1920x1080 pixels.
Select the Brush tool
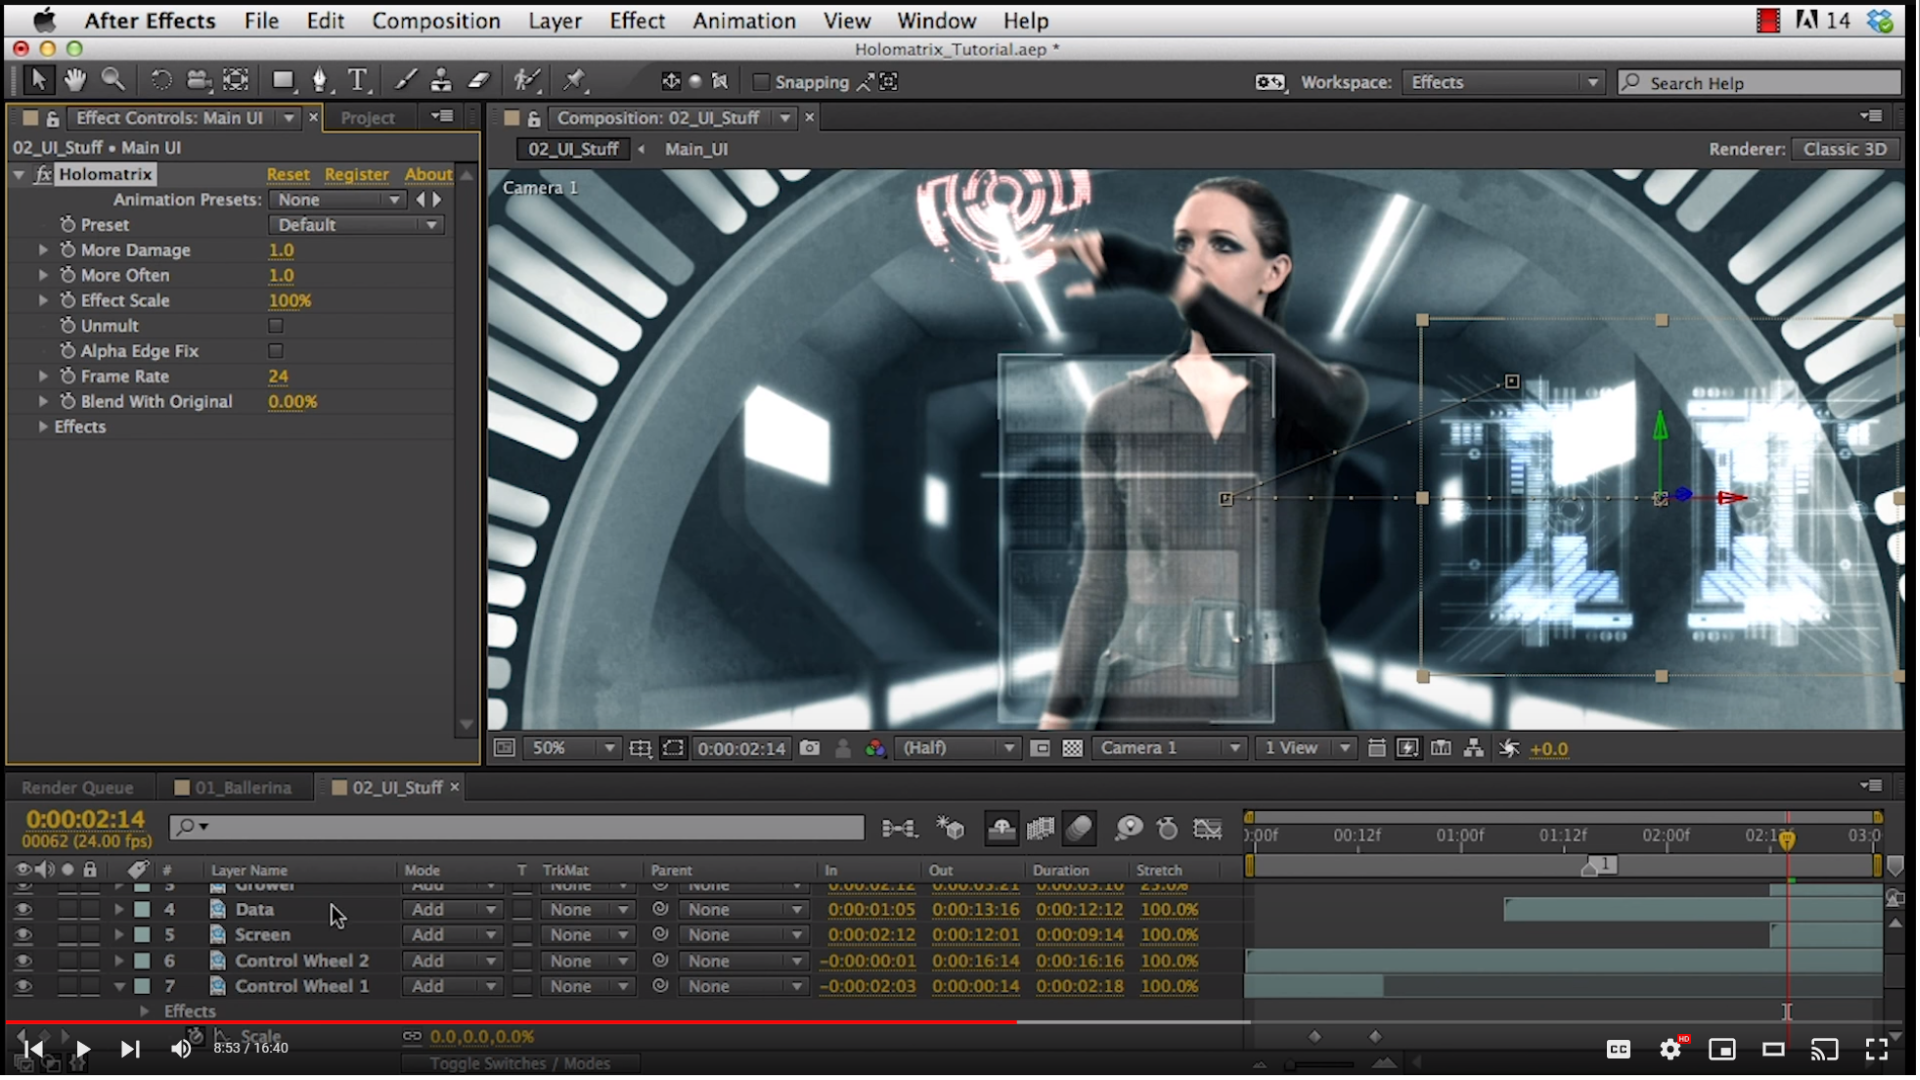pos(406,80)
